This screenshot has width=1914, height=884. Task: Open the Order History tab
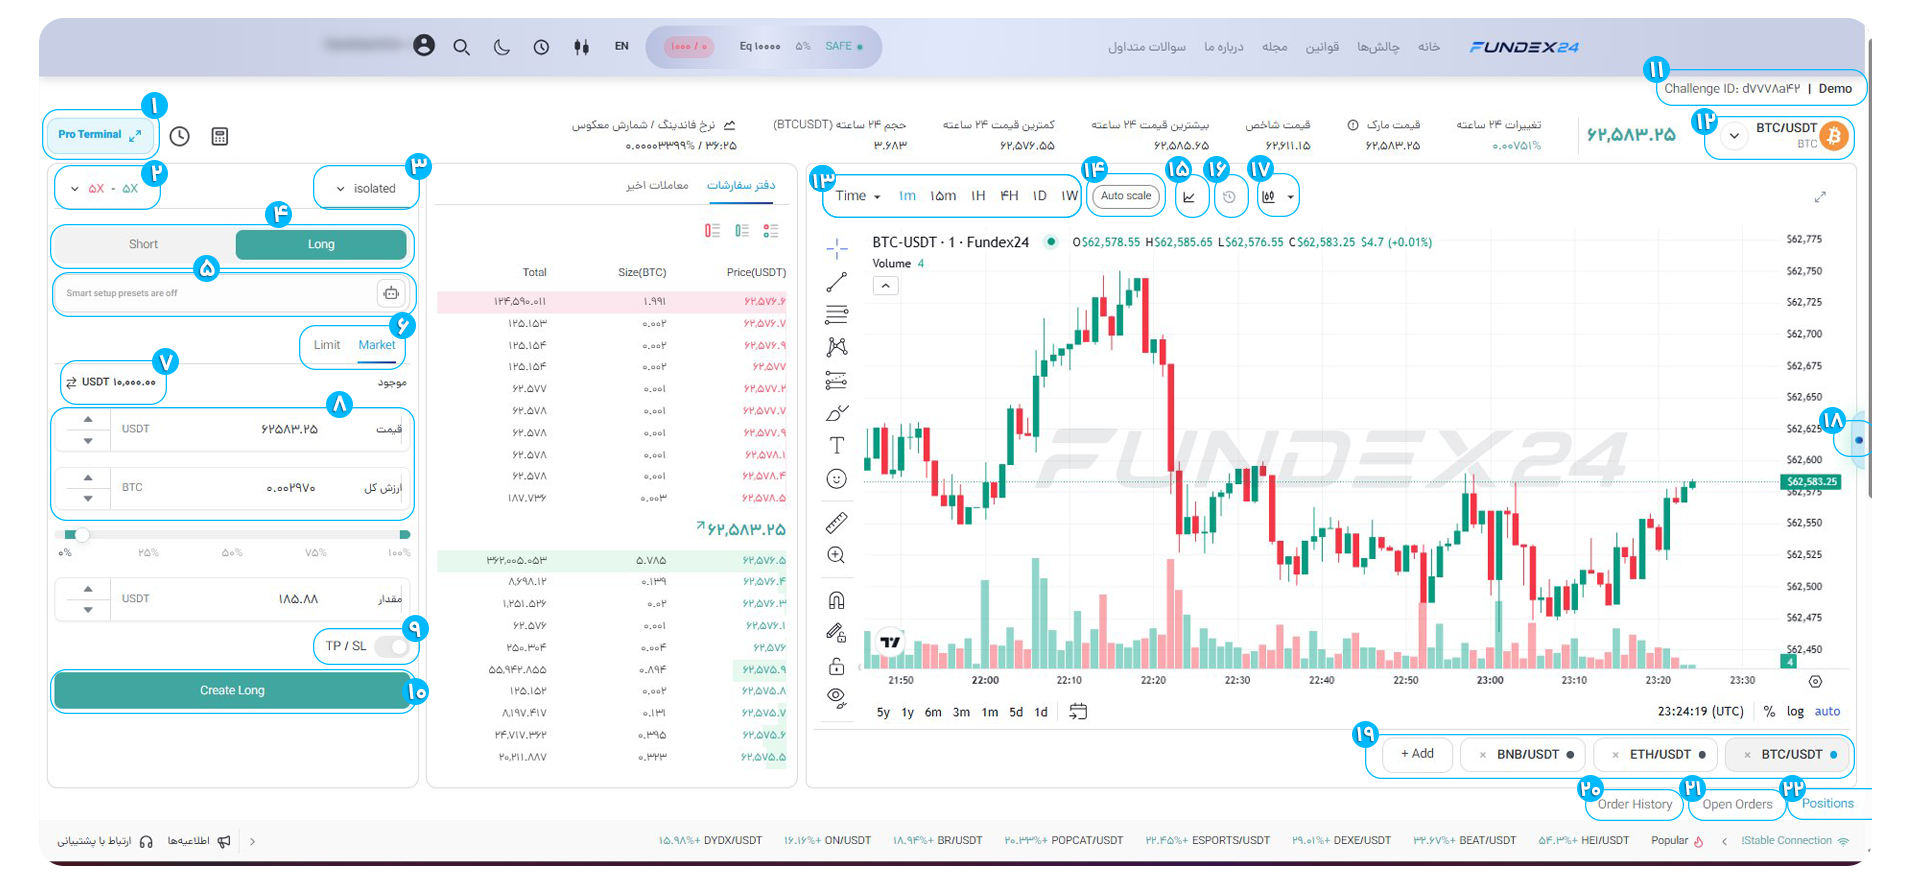(x=1634, y=804)
